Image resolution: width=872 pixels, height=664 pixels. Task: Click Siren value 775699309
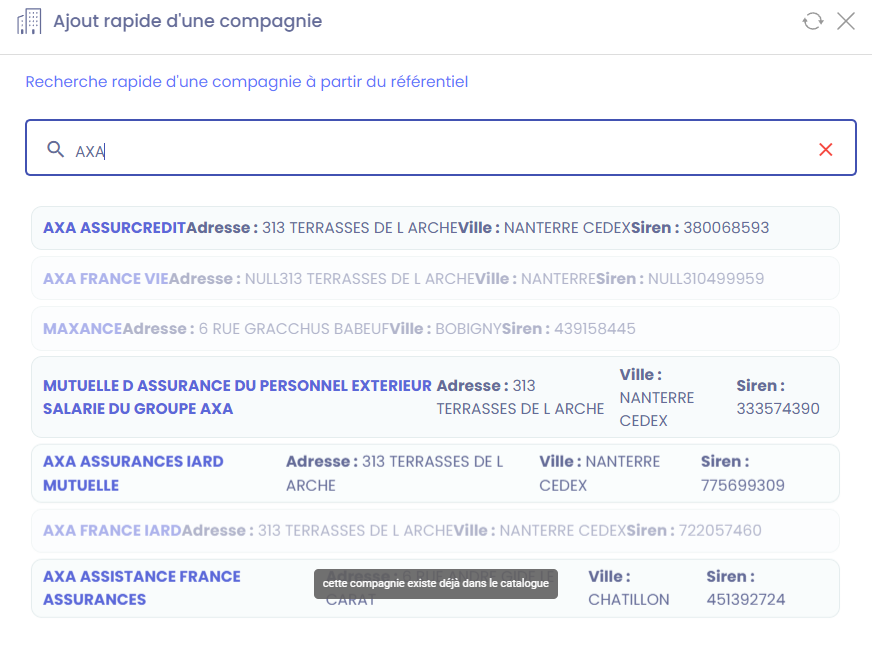pos(742,485)
